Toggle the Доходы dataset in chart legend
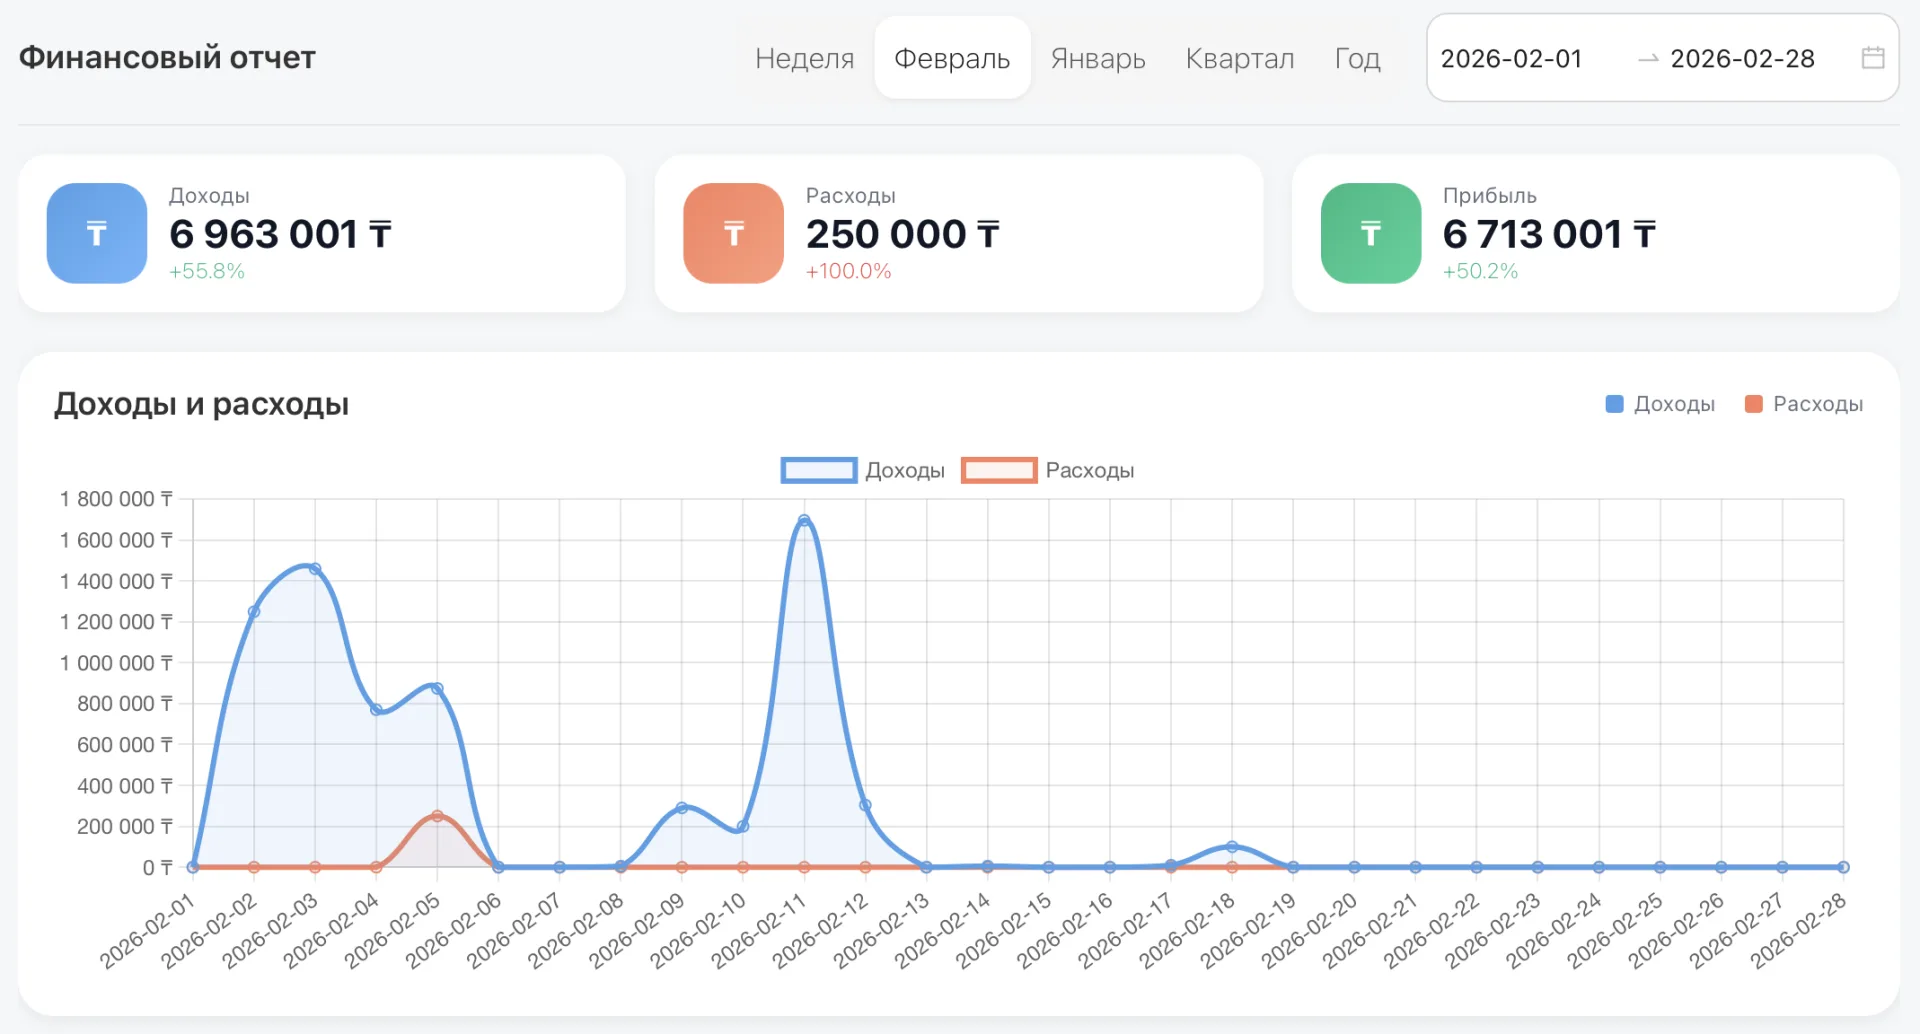The width and height of the screenshot is (1920, 1034). (x=863, y=470)
